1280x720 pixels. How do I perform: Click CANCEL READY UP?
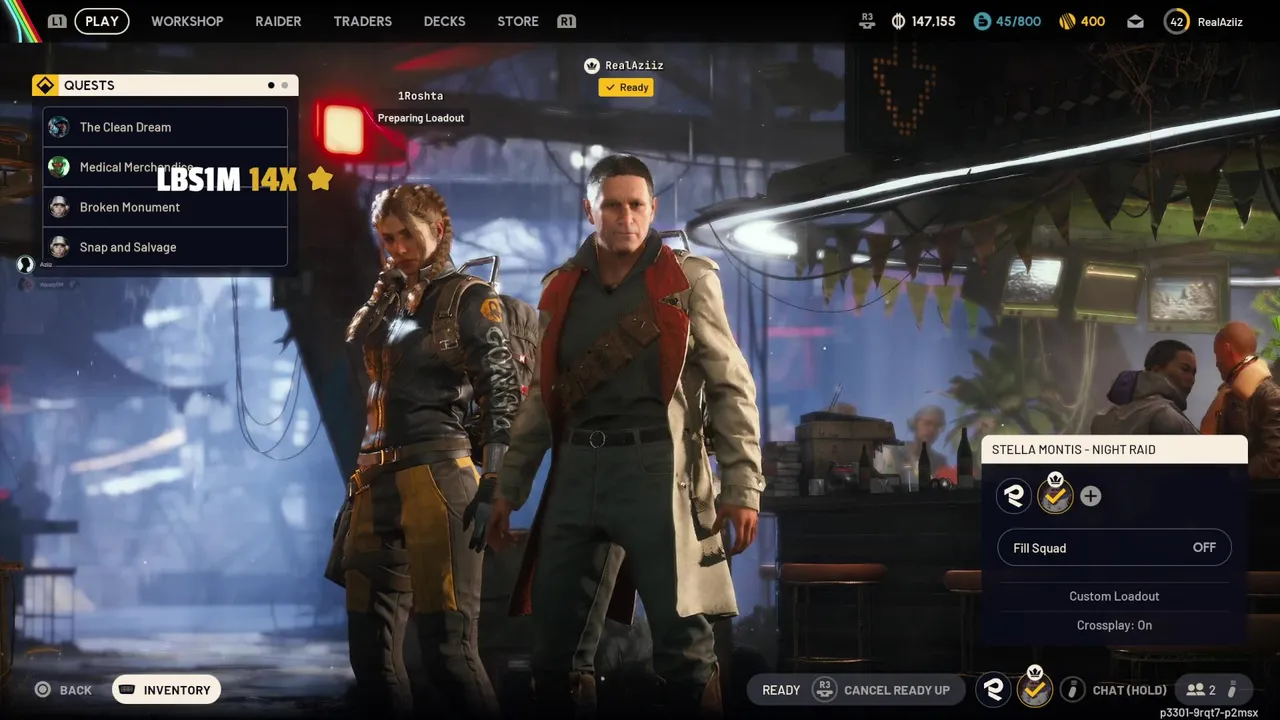[897, 690]
